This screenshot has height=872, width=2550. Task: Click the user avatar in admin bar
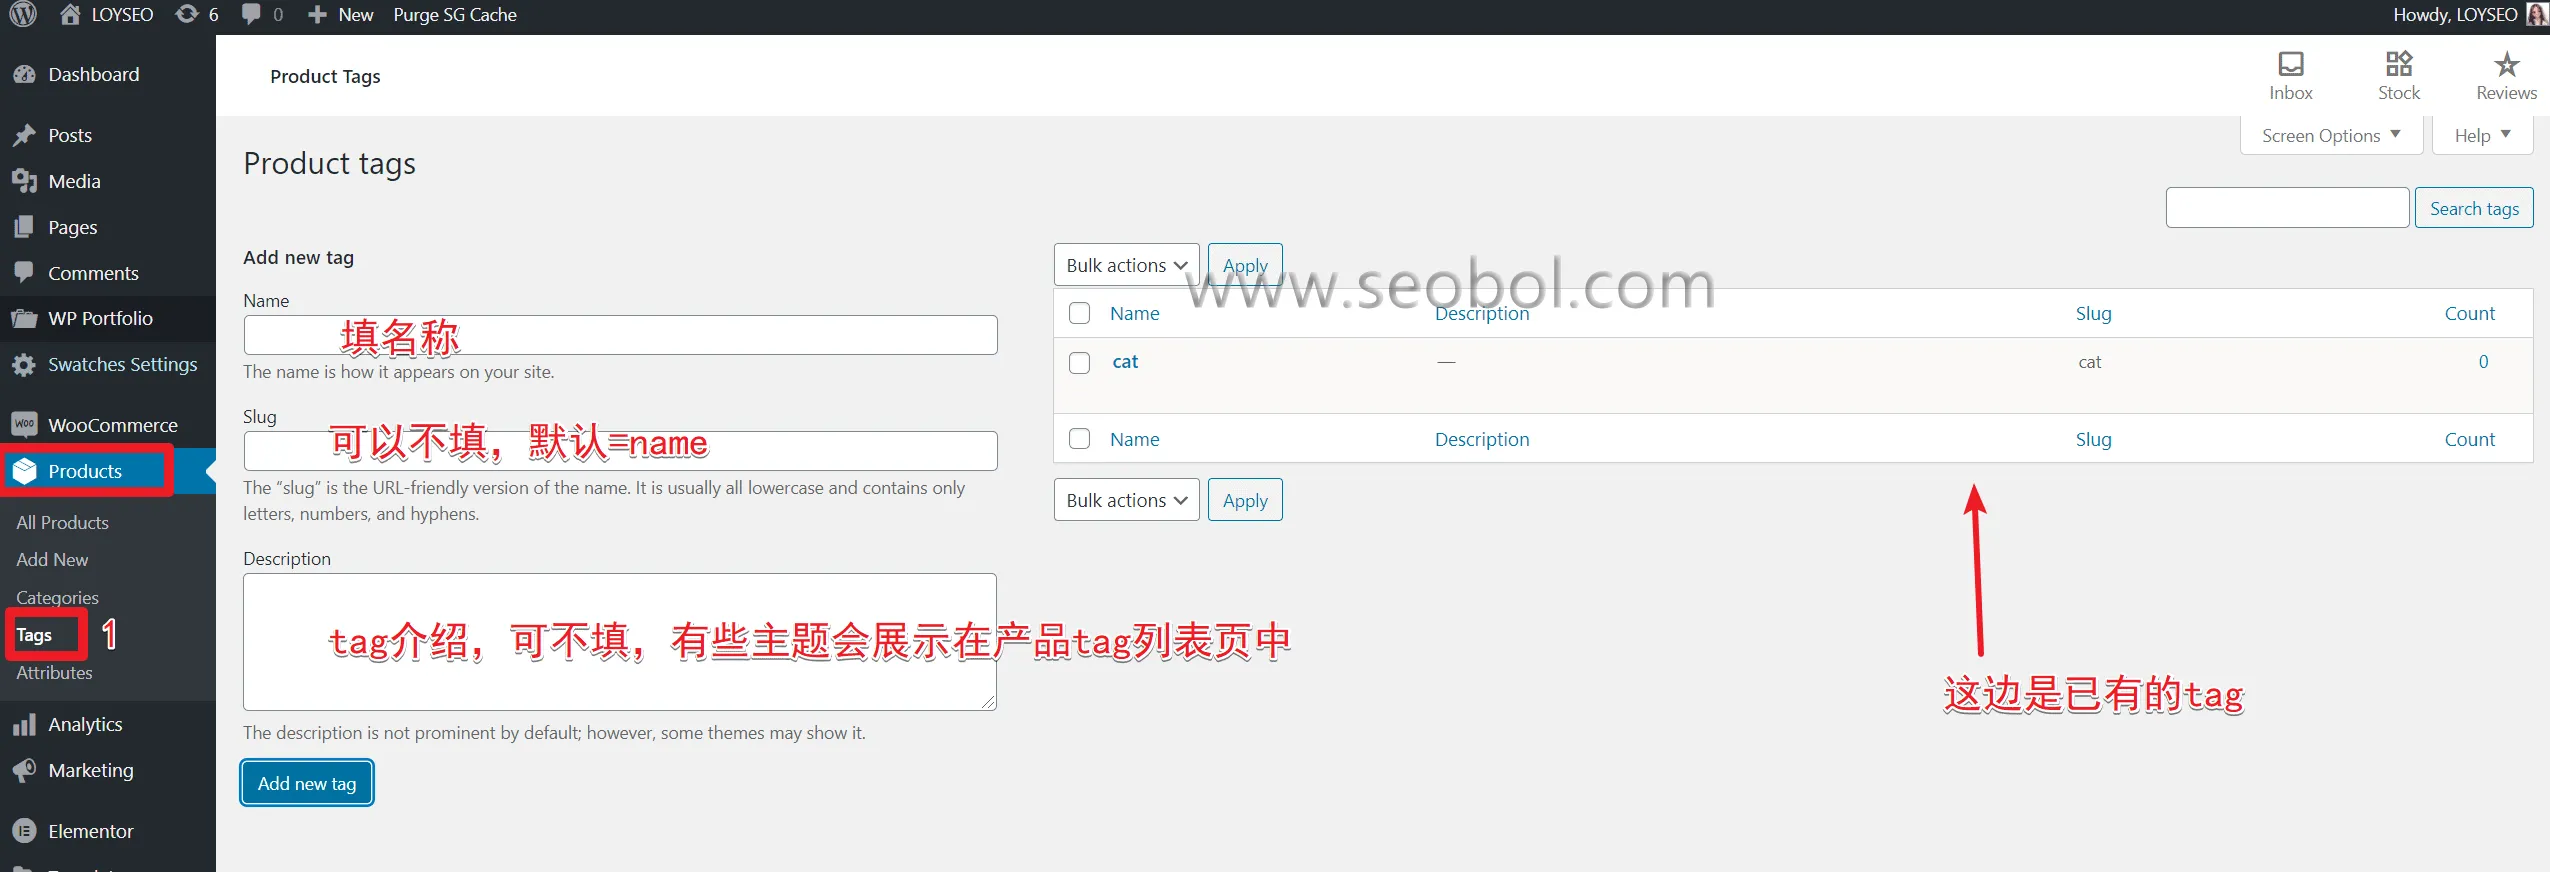2537,14
